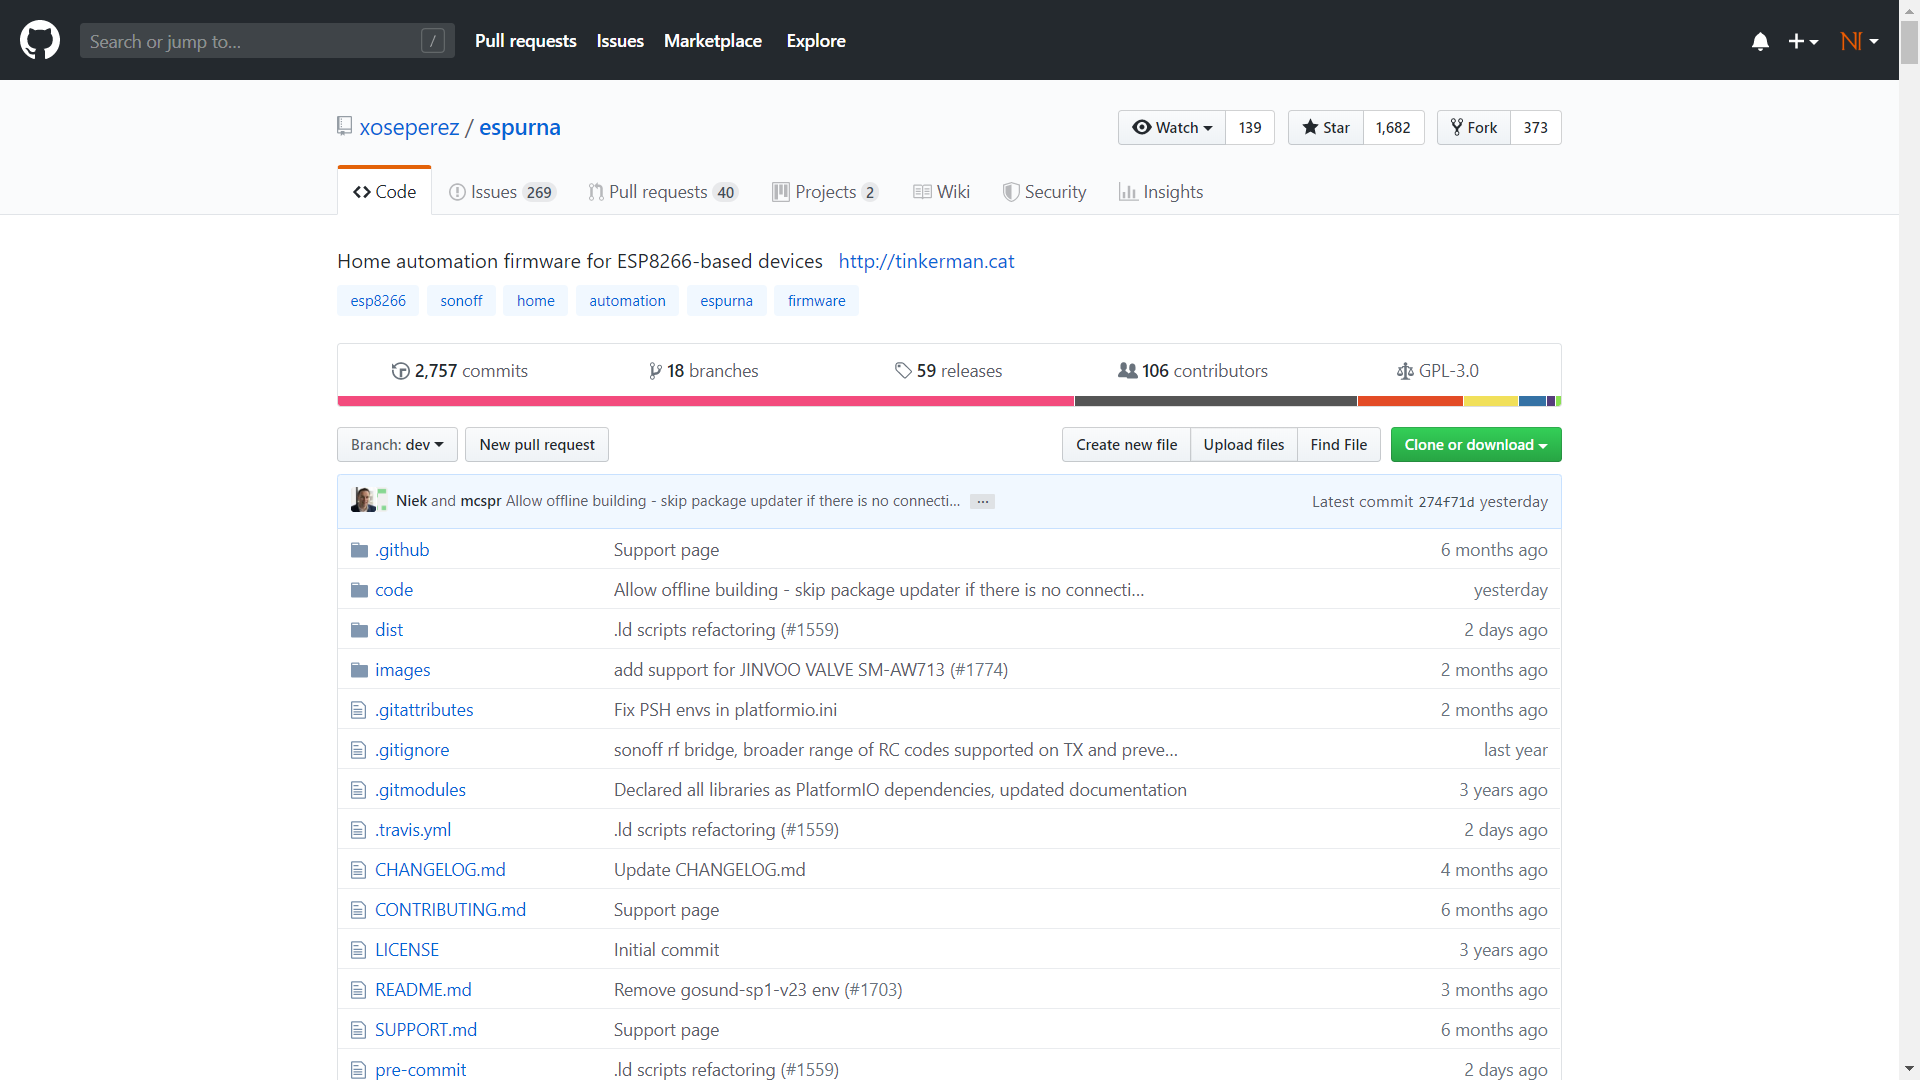Image resolution: width=1920 pixels, height=1080 pixels.
Task: Click the notifications bell icon
Action: (1760, 41)
